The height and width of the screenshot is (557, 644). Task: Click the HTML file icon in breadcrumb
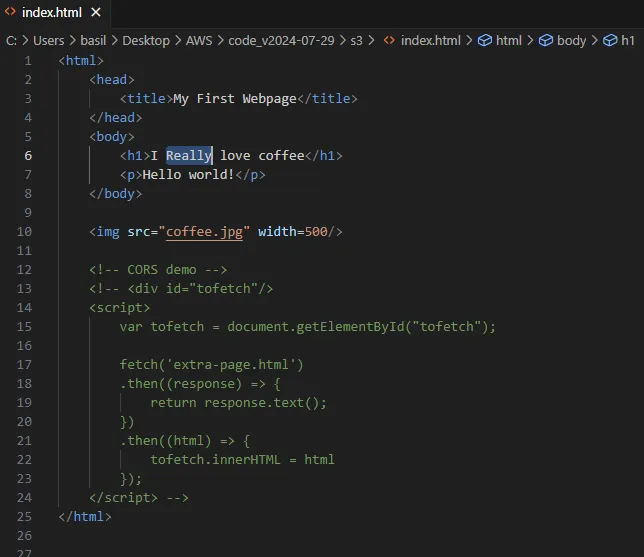coord(389,40)
